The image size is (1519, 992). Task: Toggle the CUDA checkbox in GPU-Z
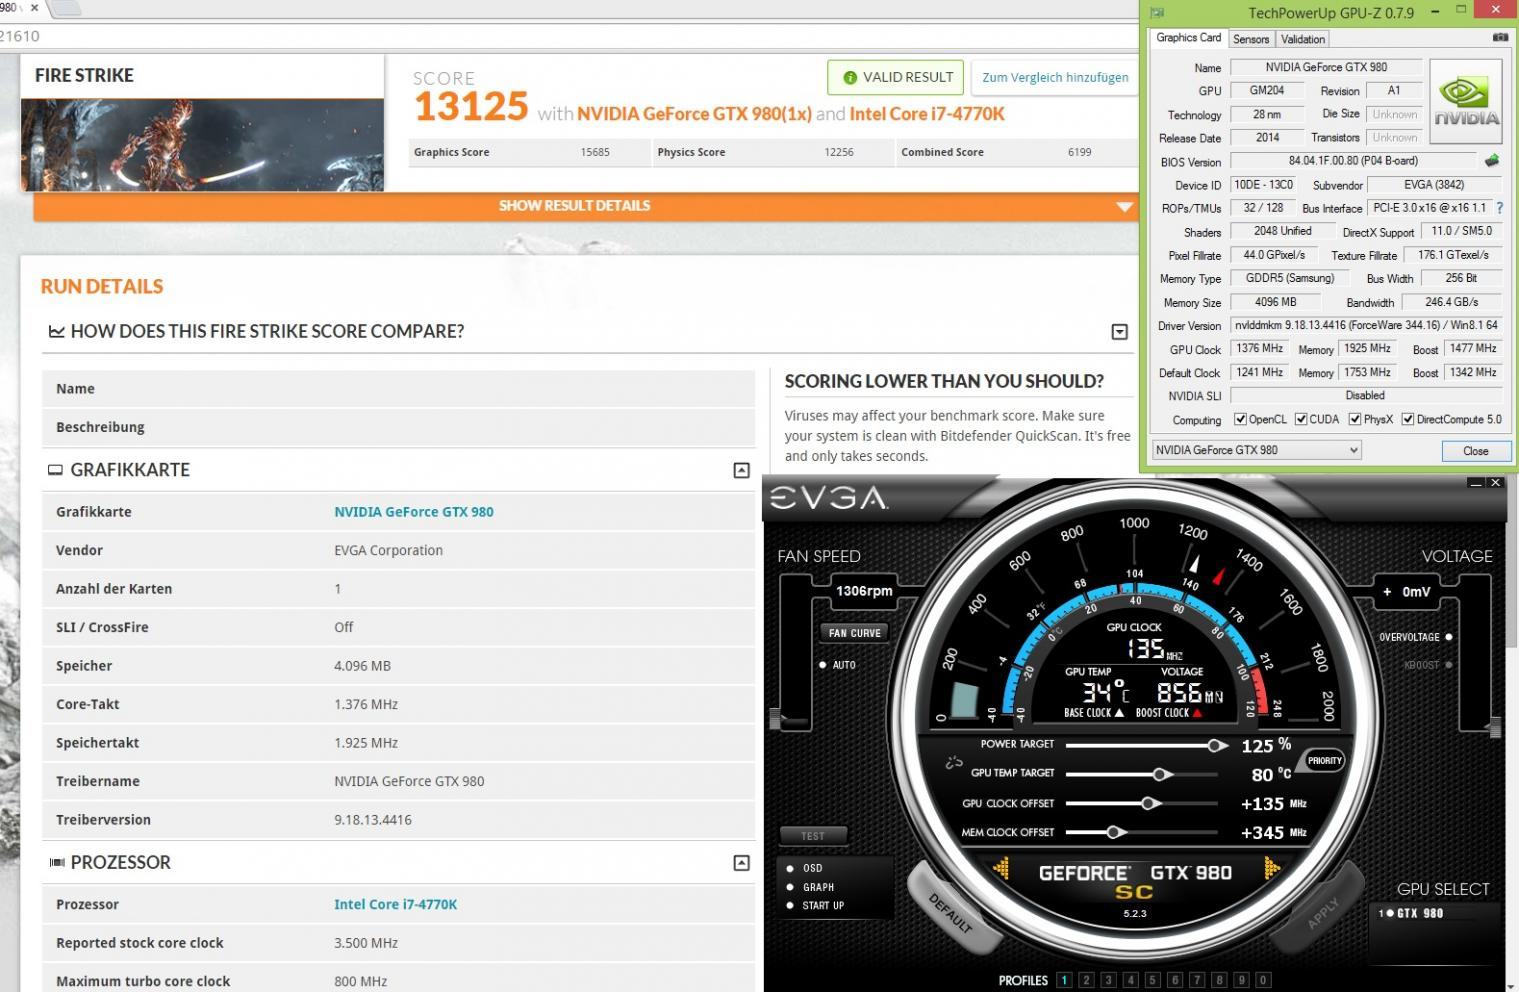(1301, 420)
